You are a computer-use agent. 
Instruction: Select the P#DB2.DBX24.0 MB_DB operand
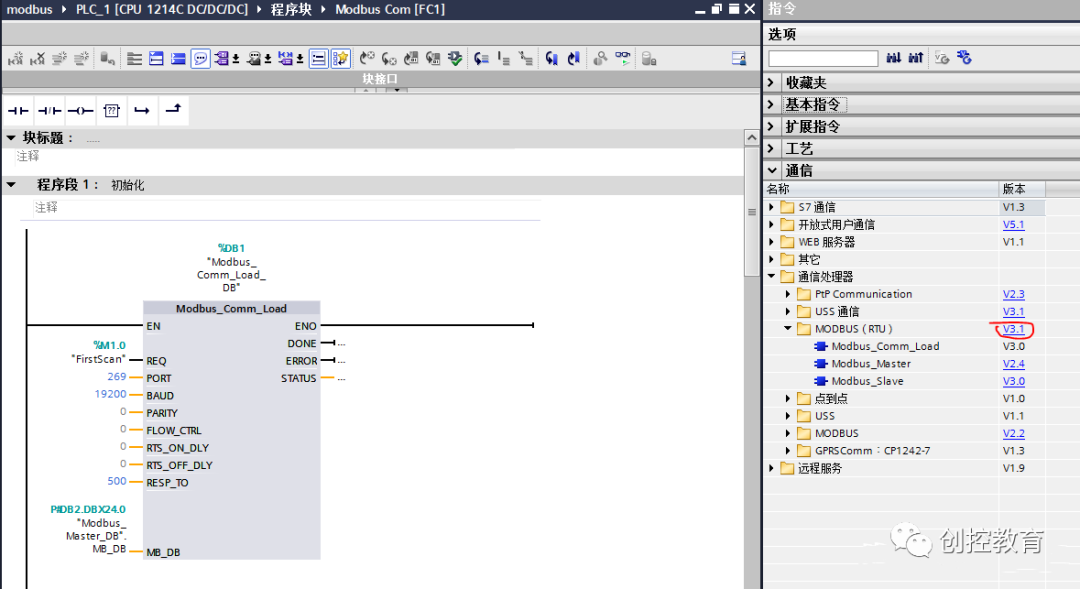[88, 529]
